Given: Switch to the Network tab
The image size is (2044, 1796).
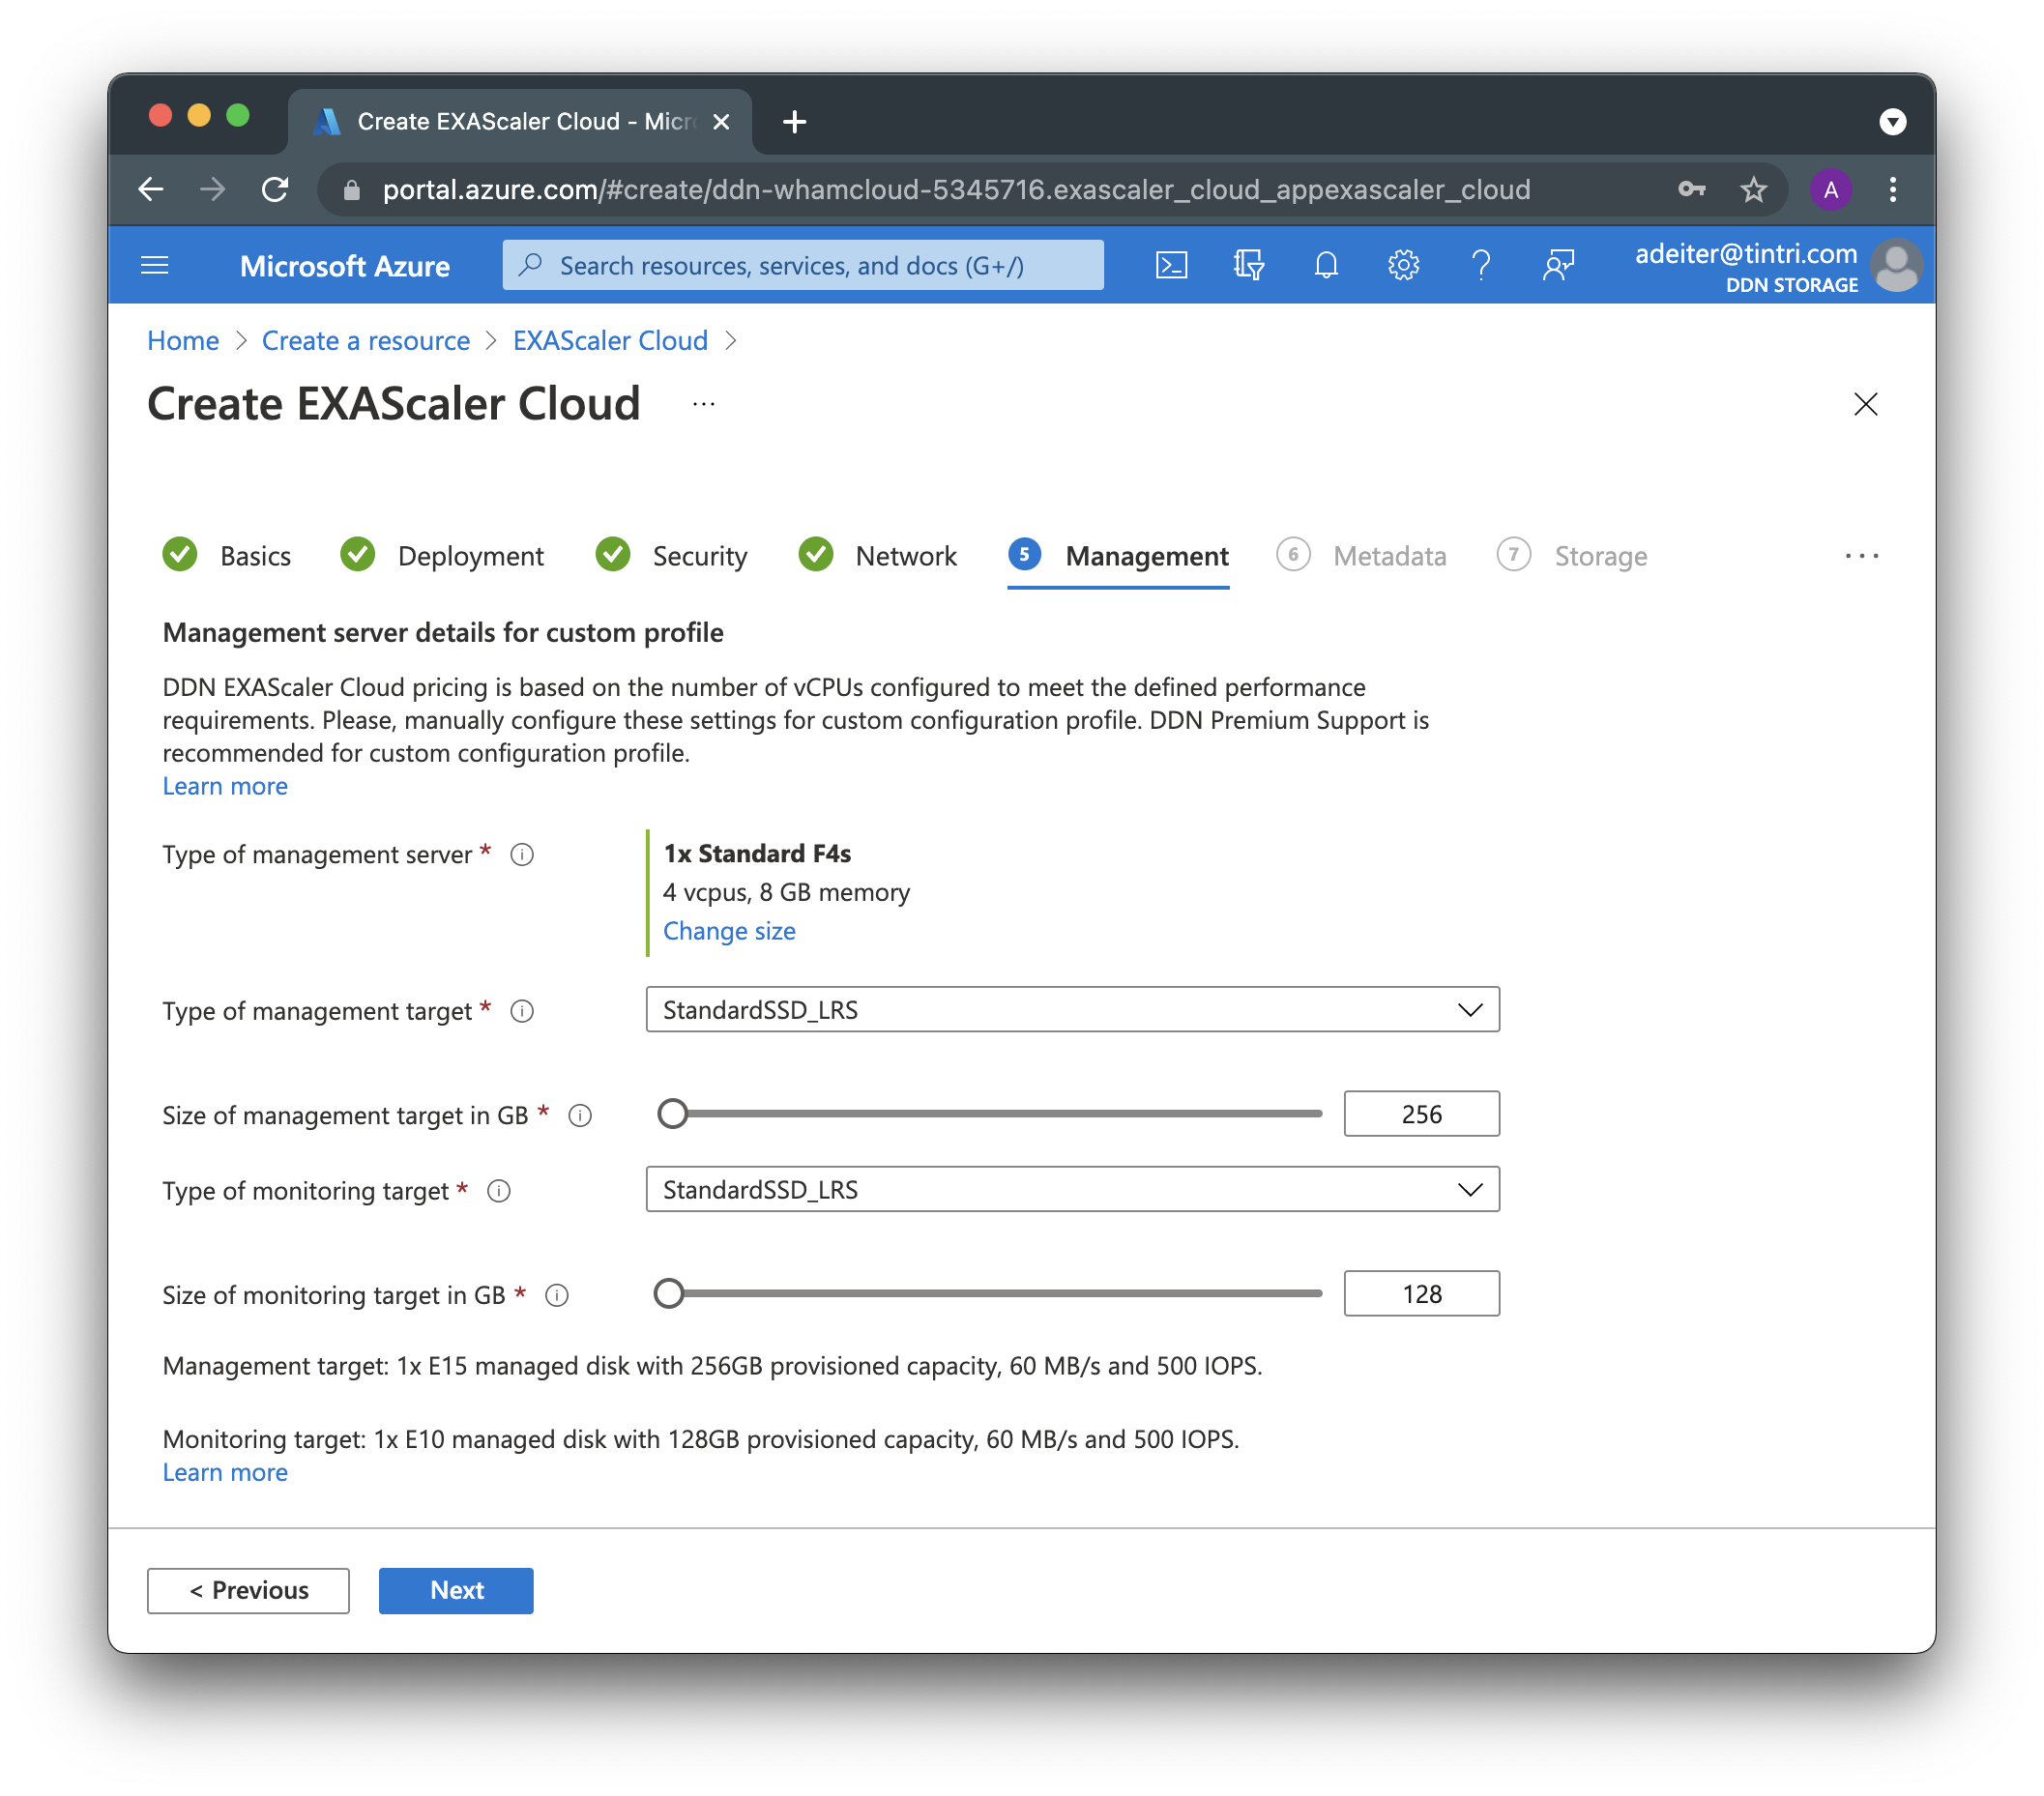Looking at the screenshot, I should click(x=905, y=556).
